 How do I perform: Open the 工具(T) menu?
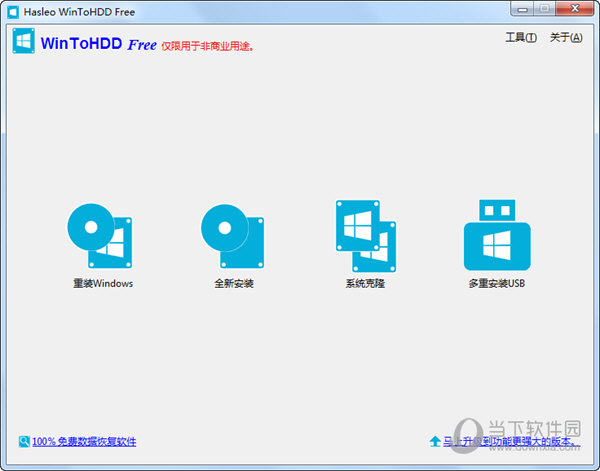pos(521,37)
